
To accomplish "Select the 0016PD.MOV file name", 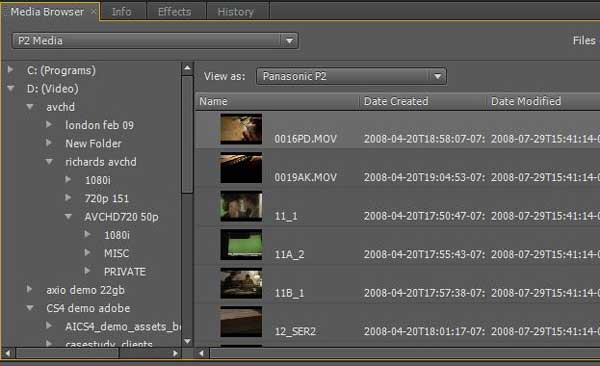I will point(305,139).
